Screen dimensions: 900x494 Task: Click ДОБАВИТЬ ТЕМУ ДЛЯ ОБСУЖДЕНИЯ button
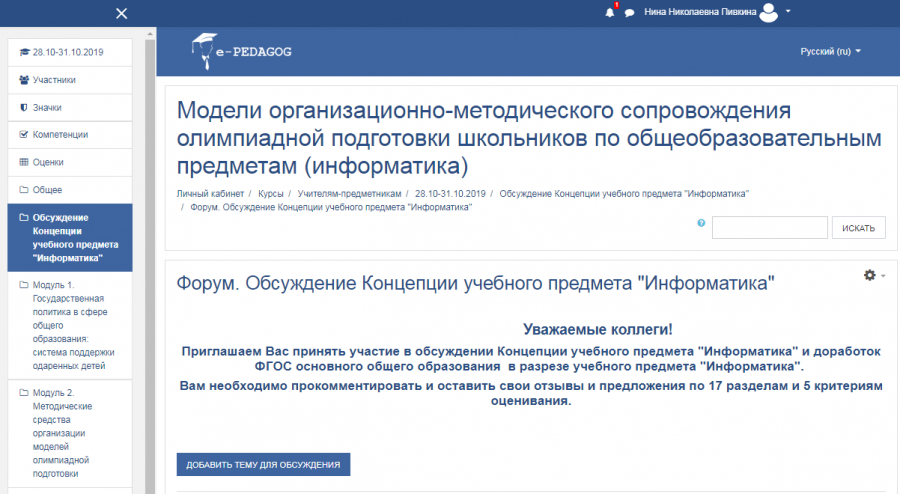pyautogui.click(x=263, y=464)
